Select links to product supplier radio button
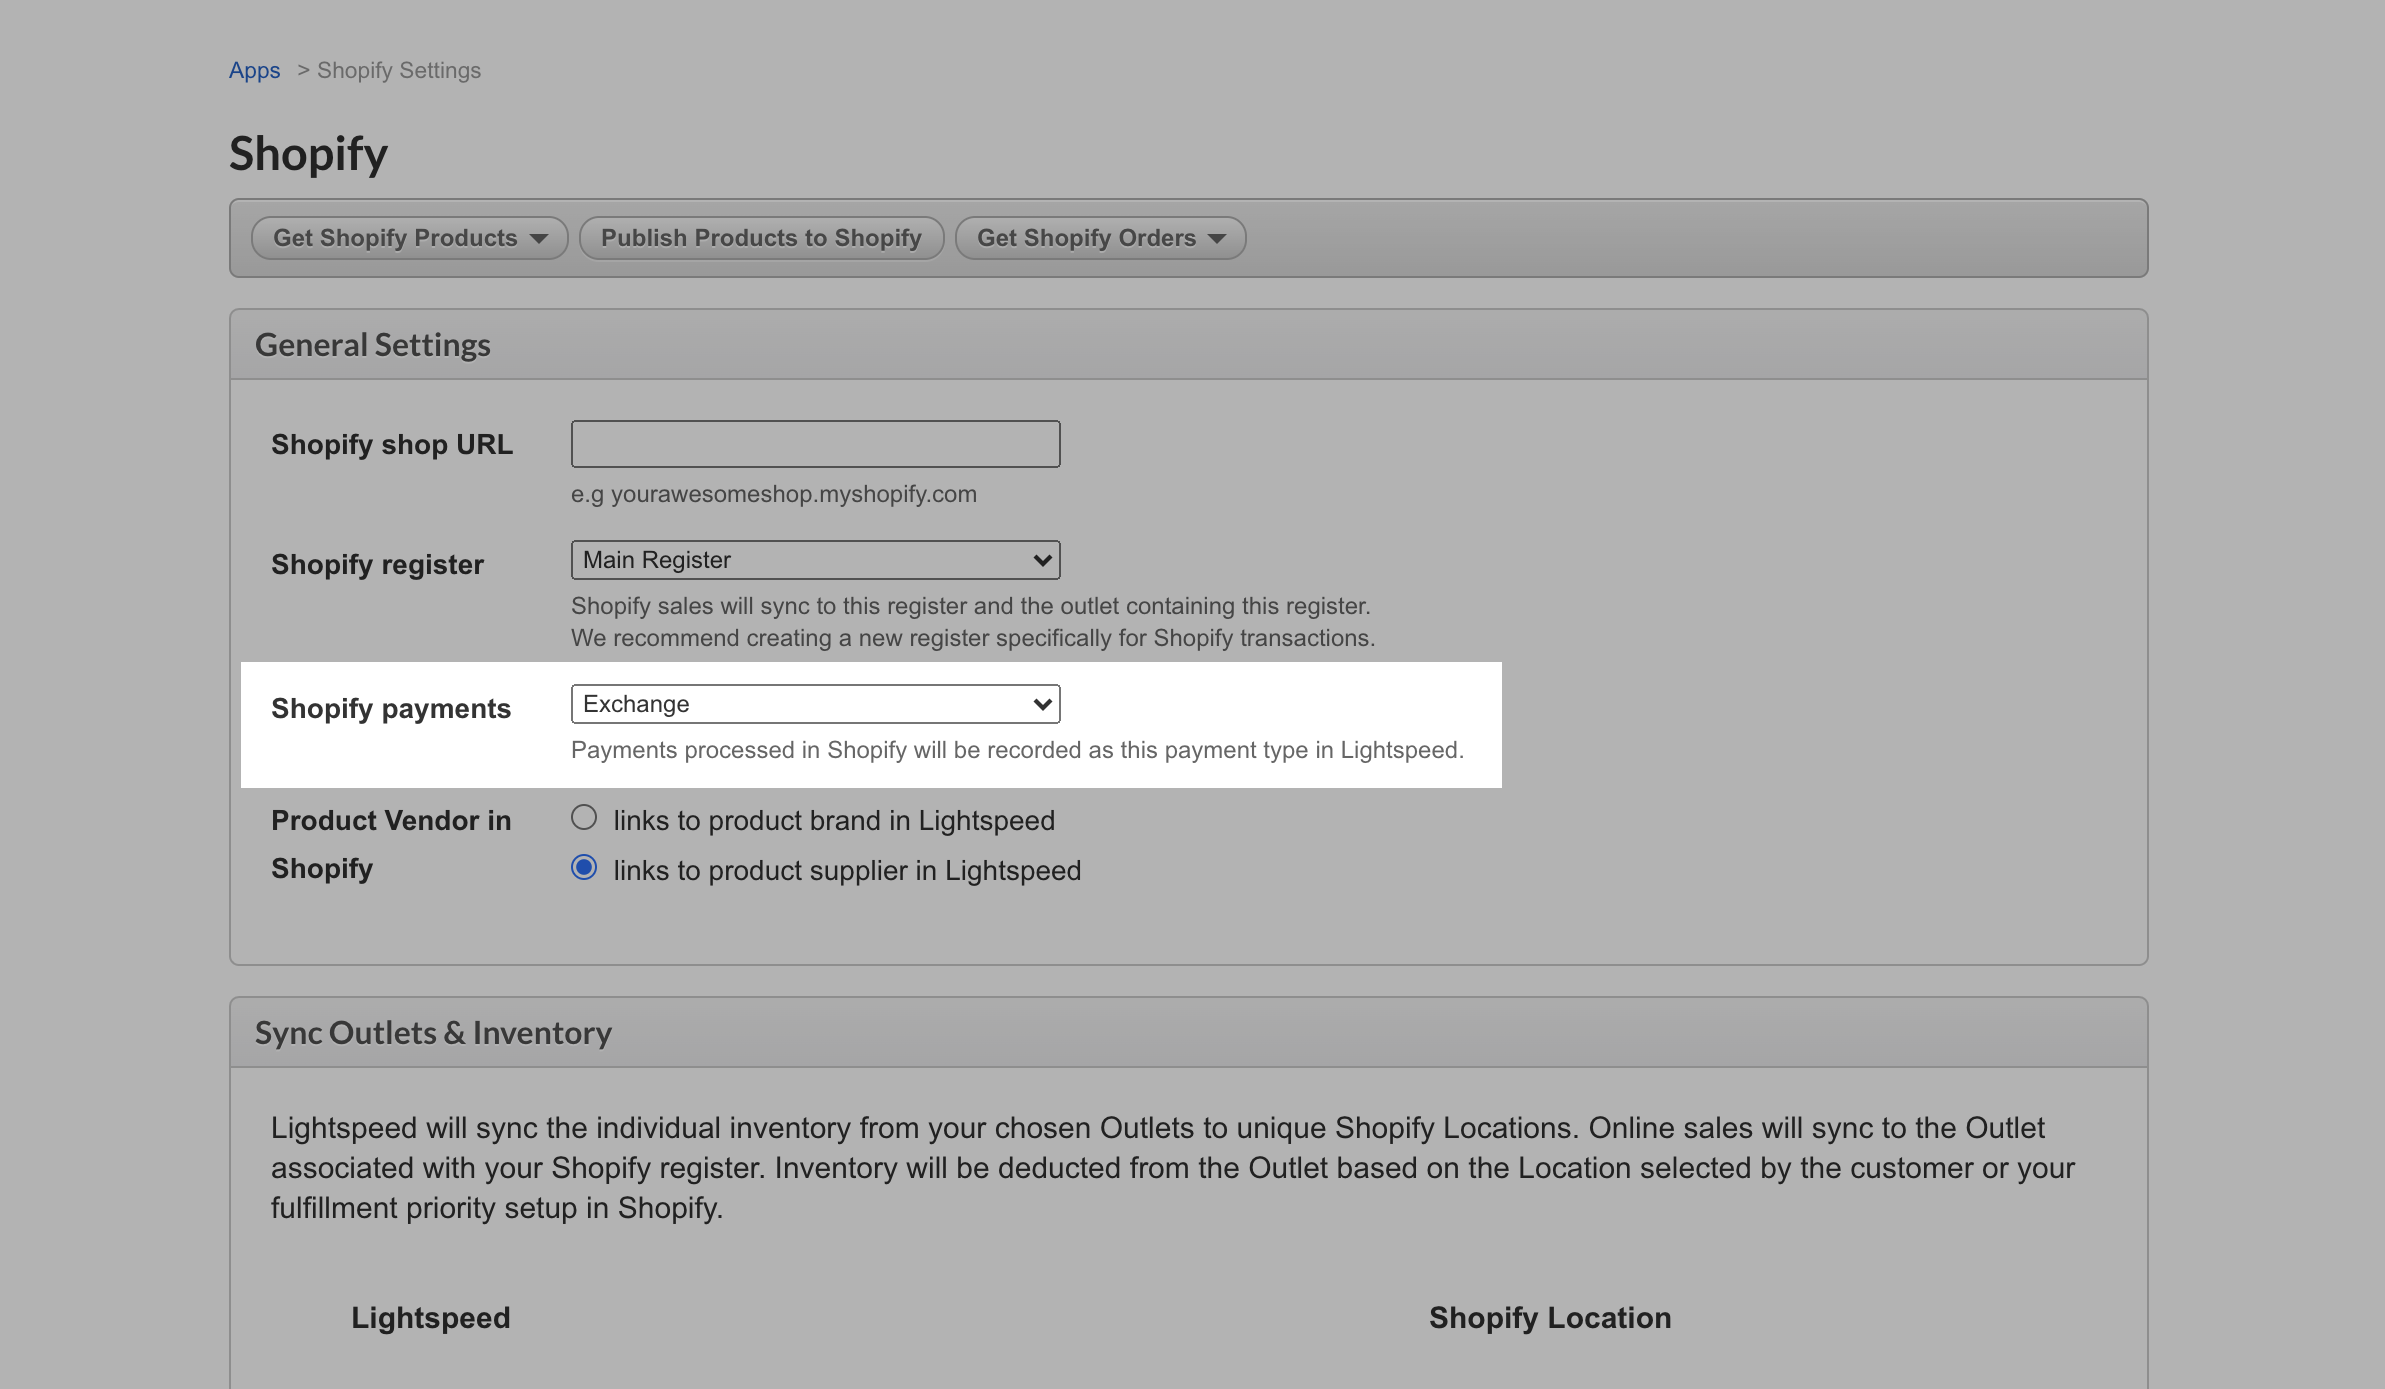The width and height of the screenshot is (2385, 1389). tap(584, 868)
